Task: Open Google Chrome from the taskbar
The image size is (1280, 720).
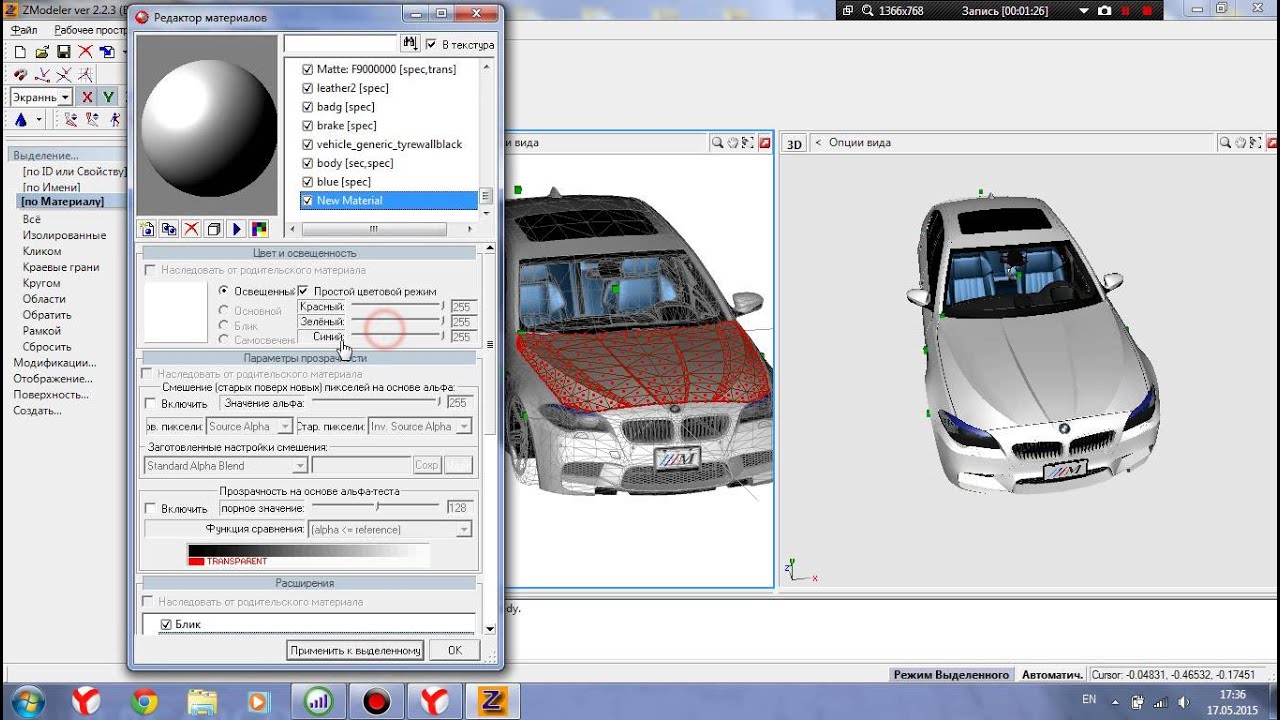Action: 144,701
